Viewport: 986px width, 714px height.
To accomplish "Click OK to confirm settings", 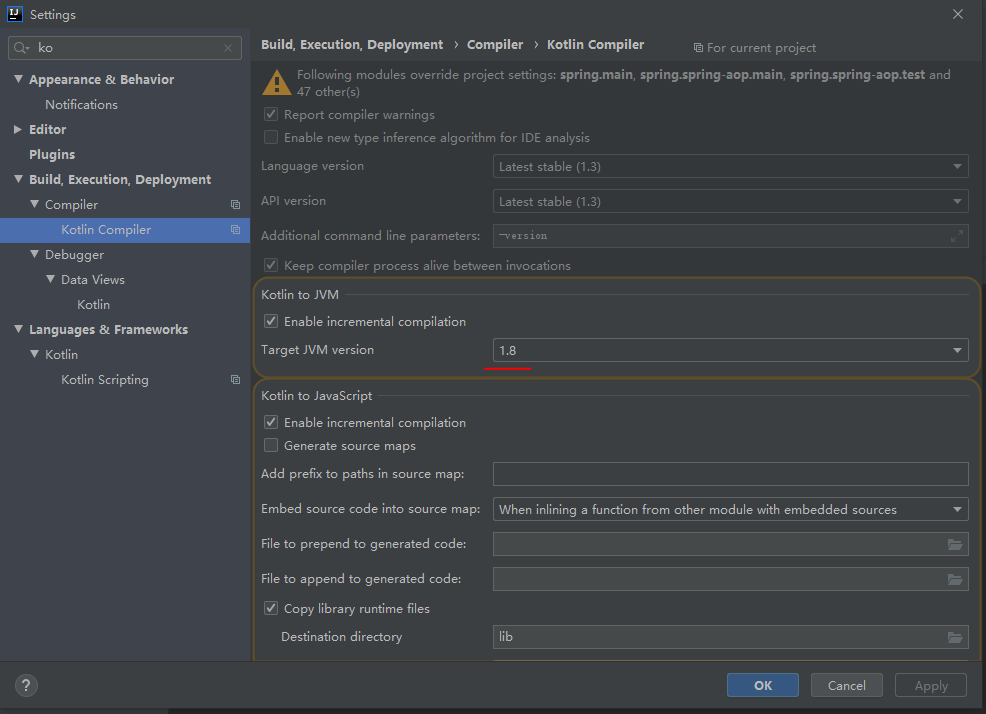I will pos(763,685).
